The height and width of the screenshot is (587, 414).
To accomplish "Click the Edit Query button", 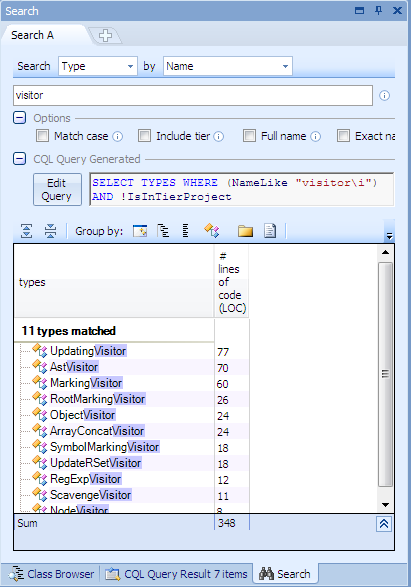I will pyautogui.click(x=57, y=189).
